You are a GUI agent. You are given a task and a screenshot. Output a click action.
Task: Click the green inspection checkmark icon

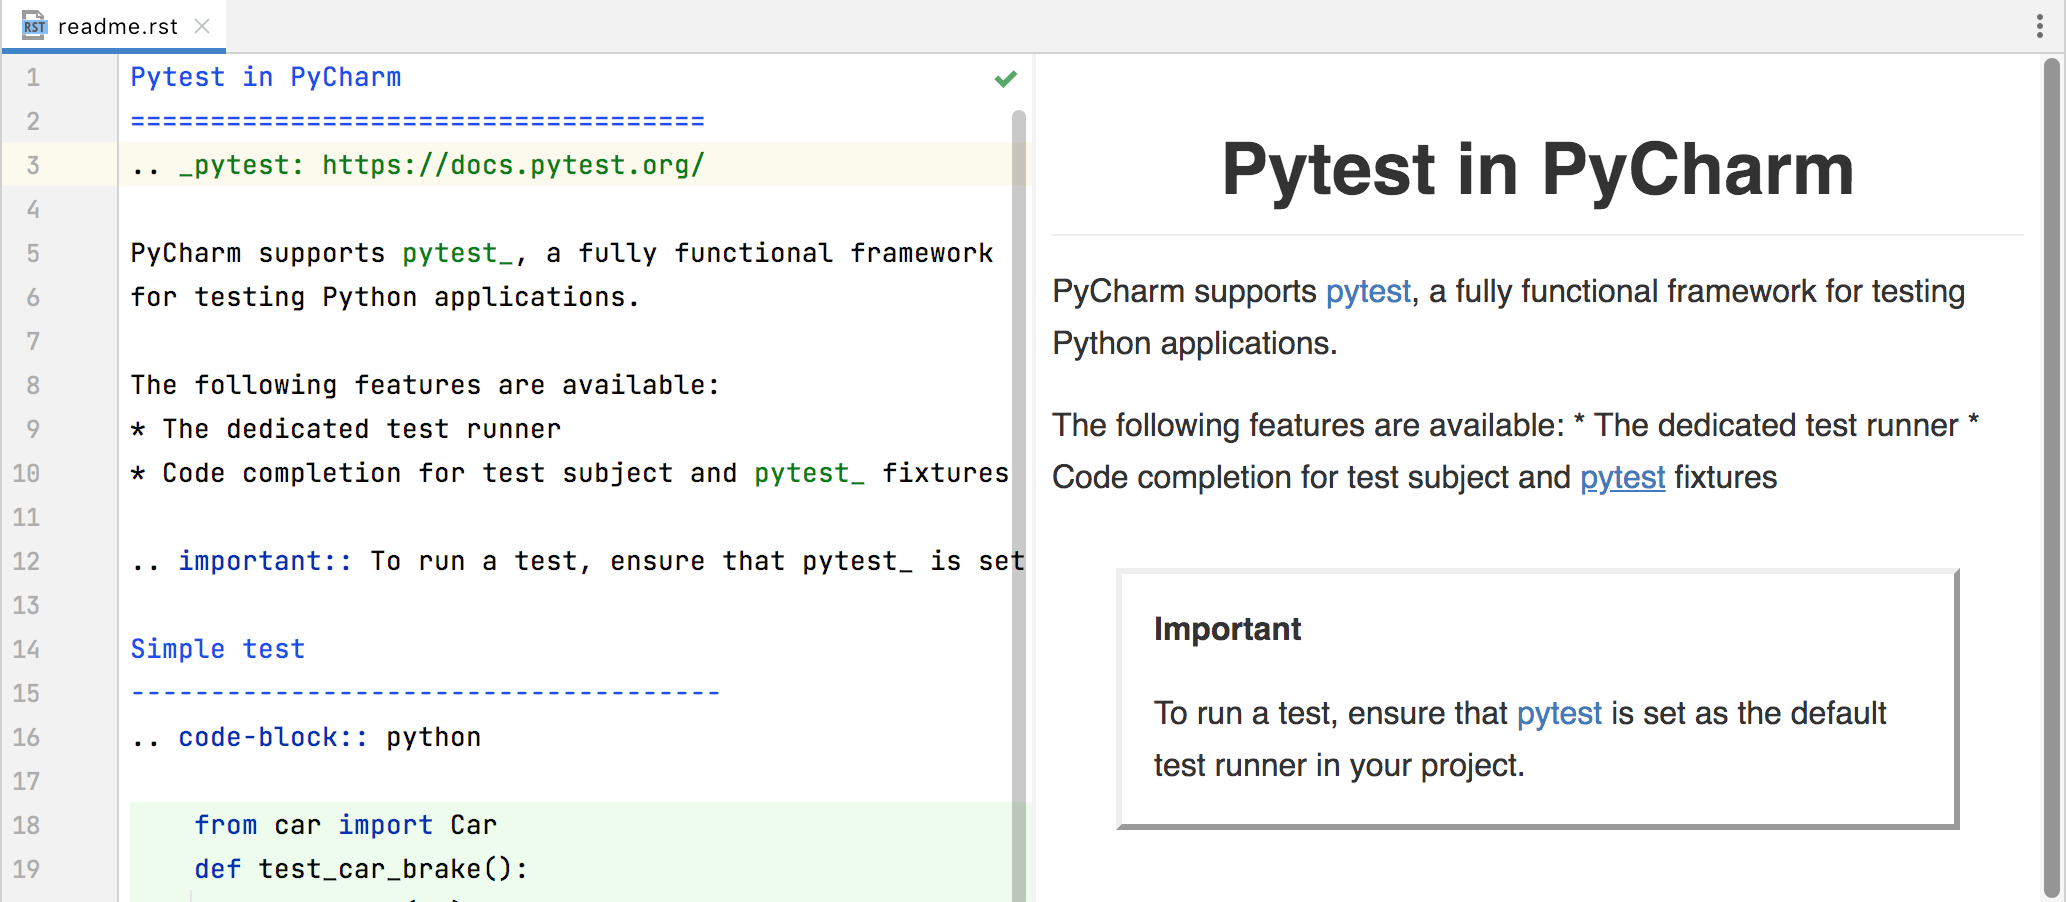coord(1005,79)
